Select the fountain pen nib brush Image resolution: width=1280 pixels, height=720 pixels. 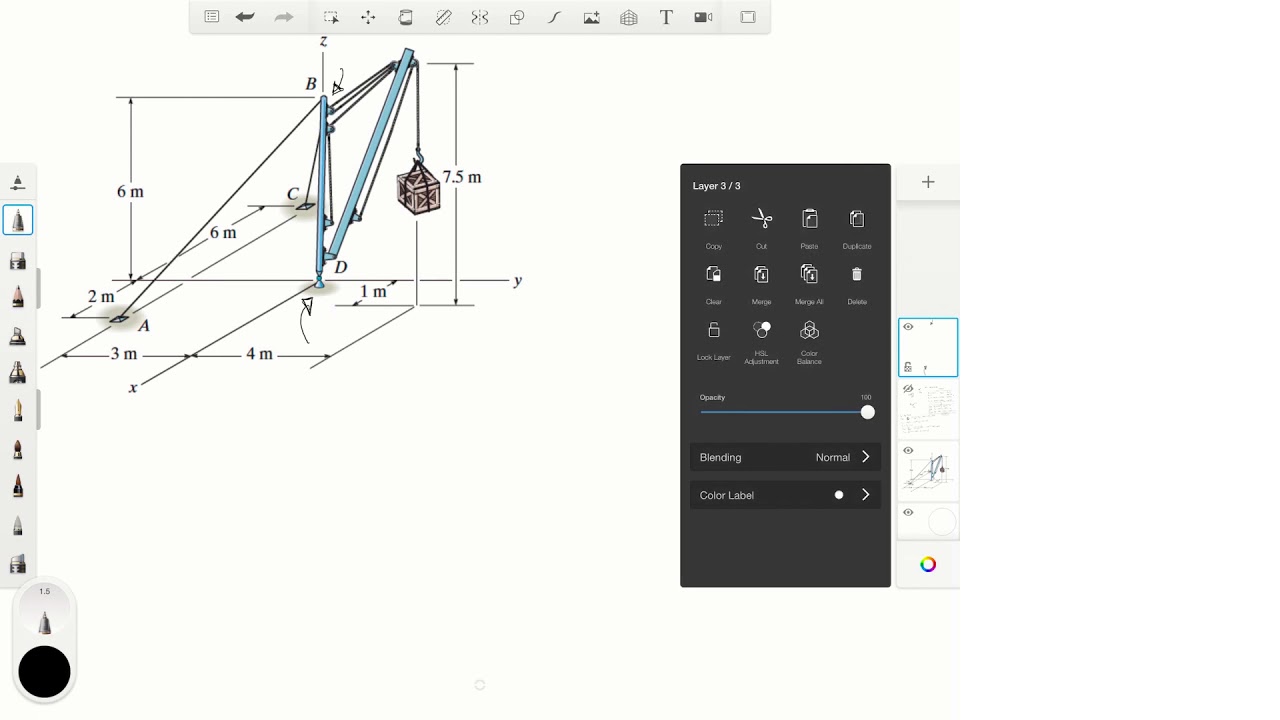(x=18, y=410)
